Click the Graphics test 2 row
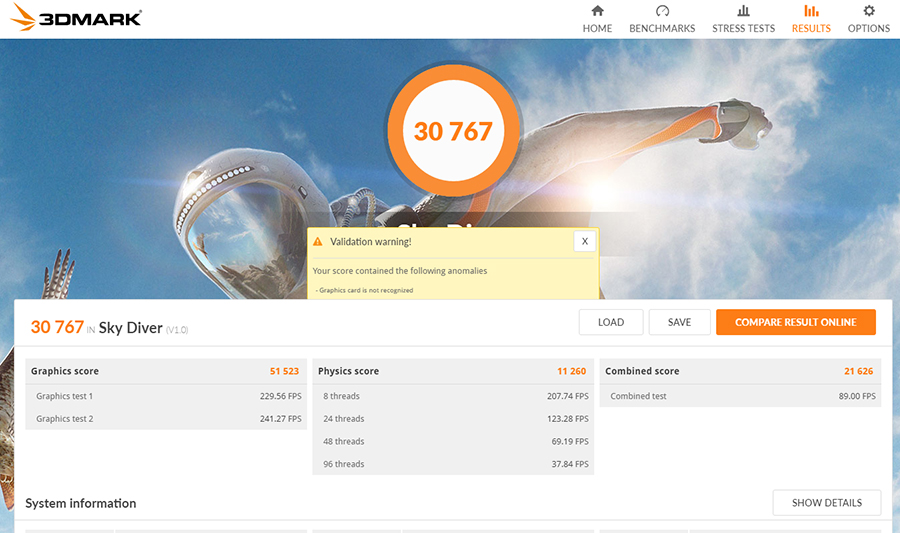The height and width of the screenshot is (533, 900). point(166,419)
